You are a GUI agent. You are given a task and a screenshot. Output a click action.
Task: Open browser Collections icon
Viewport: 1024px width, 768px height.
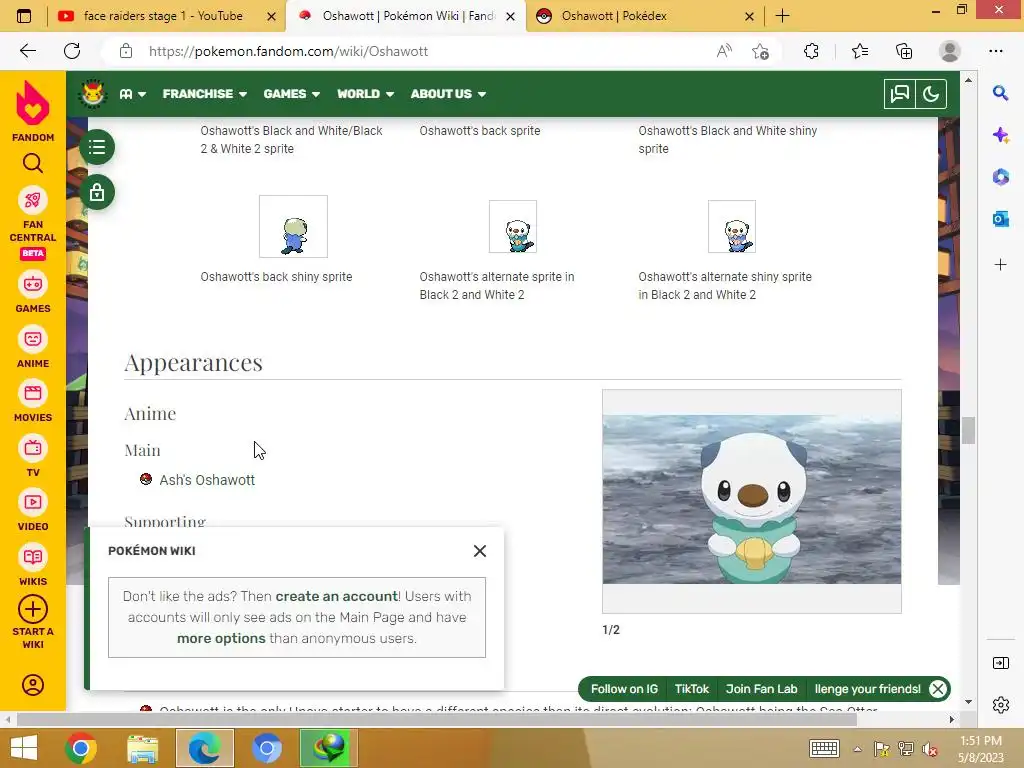pos(904,51)
